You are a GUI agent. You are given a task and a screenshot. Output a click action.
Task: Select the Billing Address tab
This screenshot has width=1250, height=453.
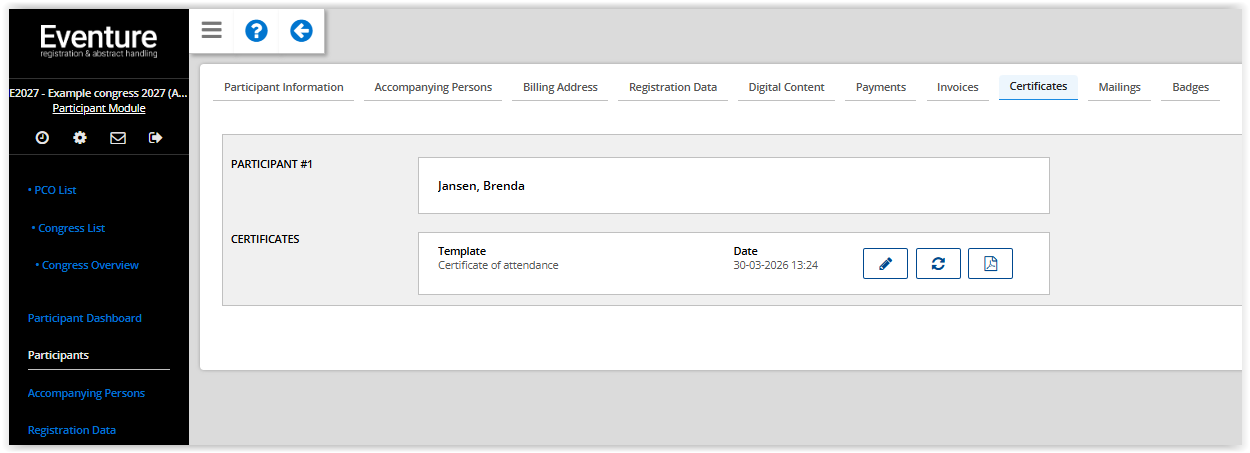560,88
